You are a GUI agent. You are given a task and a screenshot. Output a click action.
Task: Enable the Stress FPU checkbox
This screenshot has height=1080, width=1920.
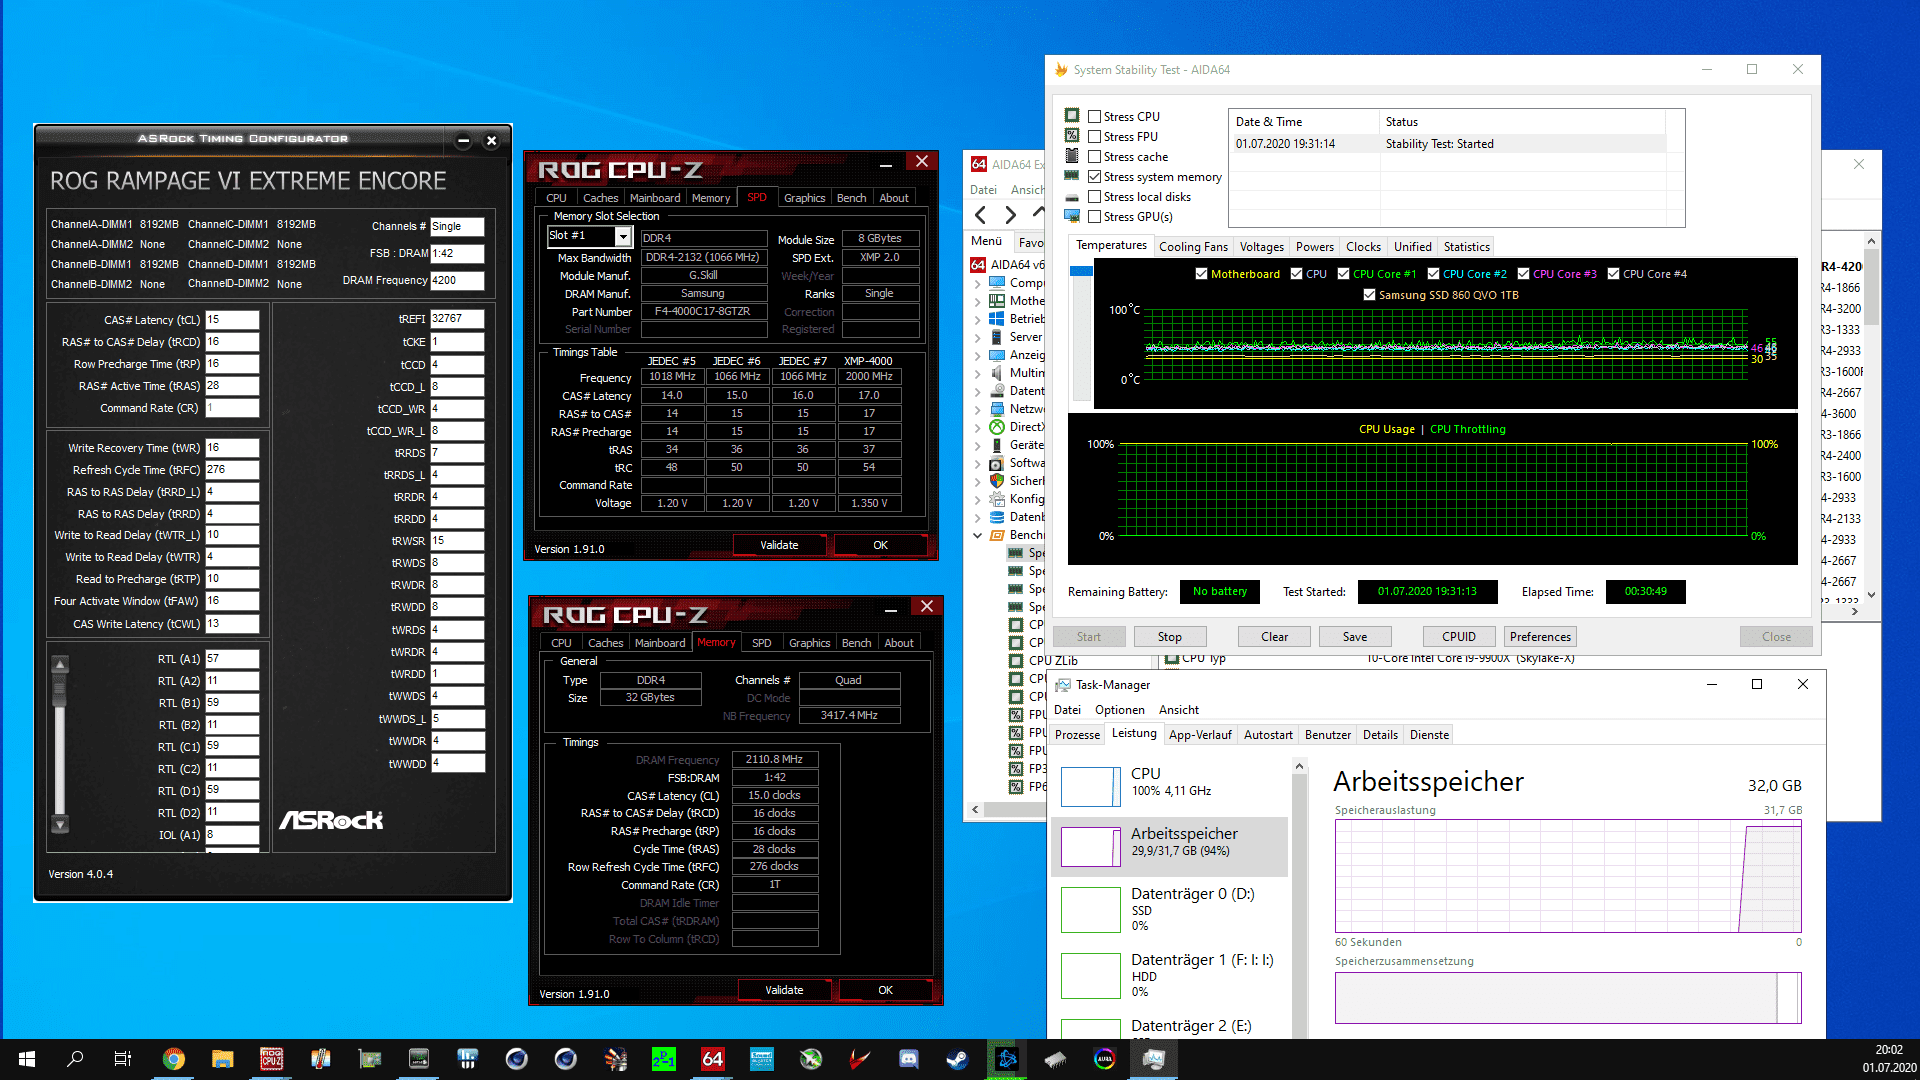pos(1095,137)
